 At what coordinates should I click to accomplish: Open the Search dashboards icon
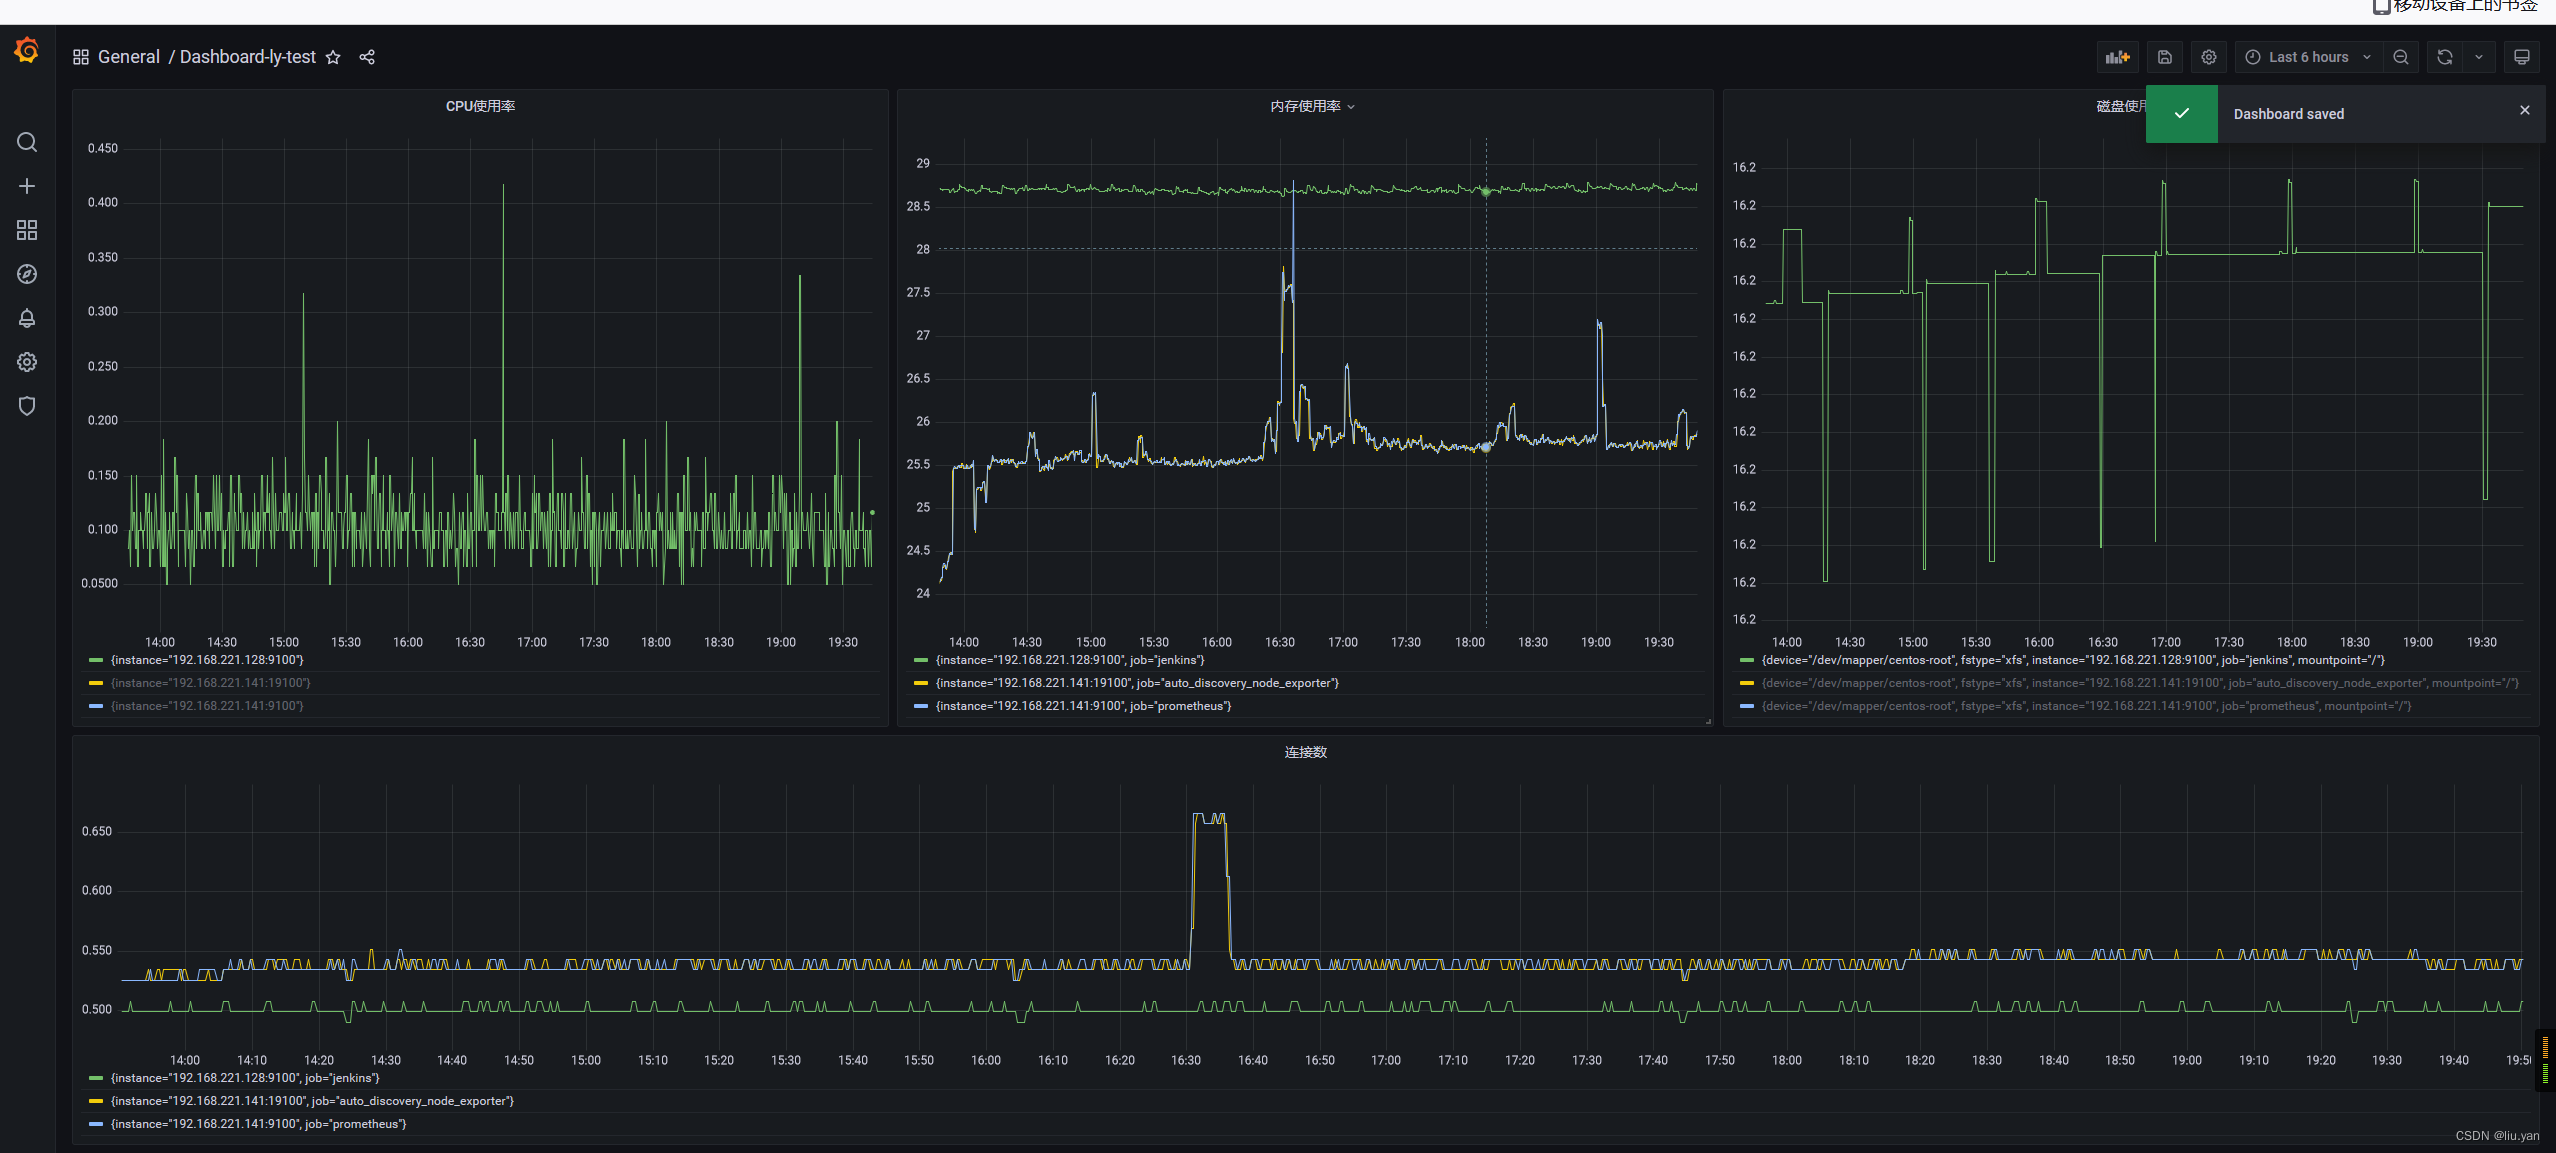click(x=27, y=142)
